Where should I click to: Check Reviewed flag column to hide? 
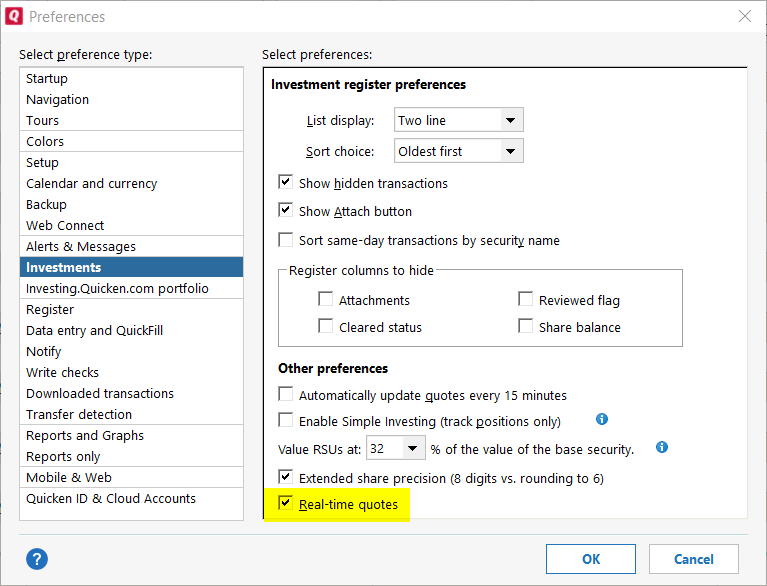[x=525, y=299]
